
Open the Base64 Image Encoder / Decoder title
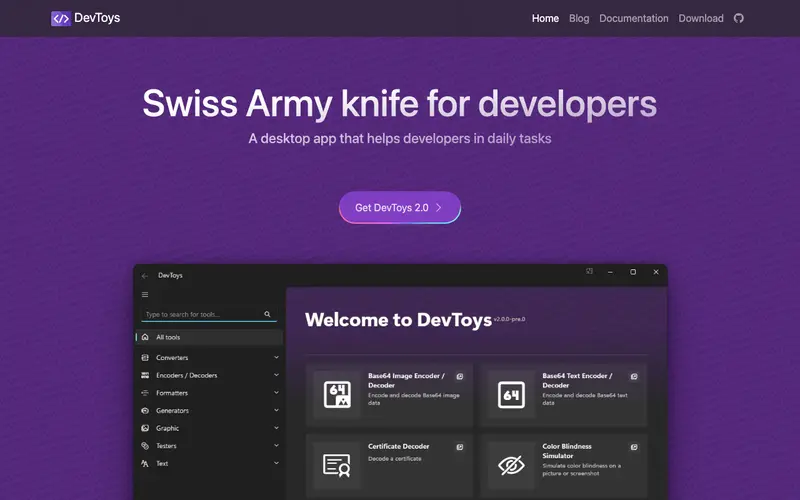(406, 381)
